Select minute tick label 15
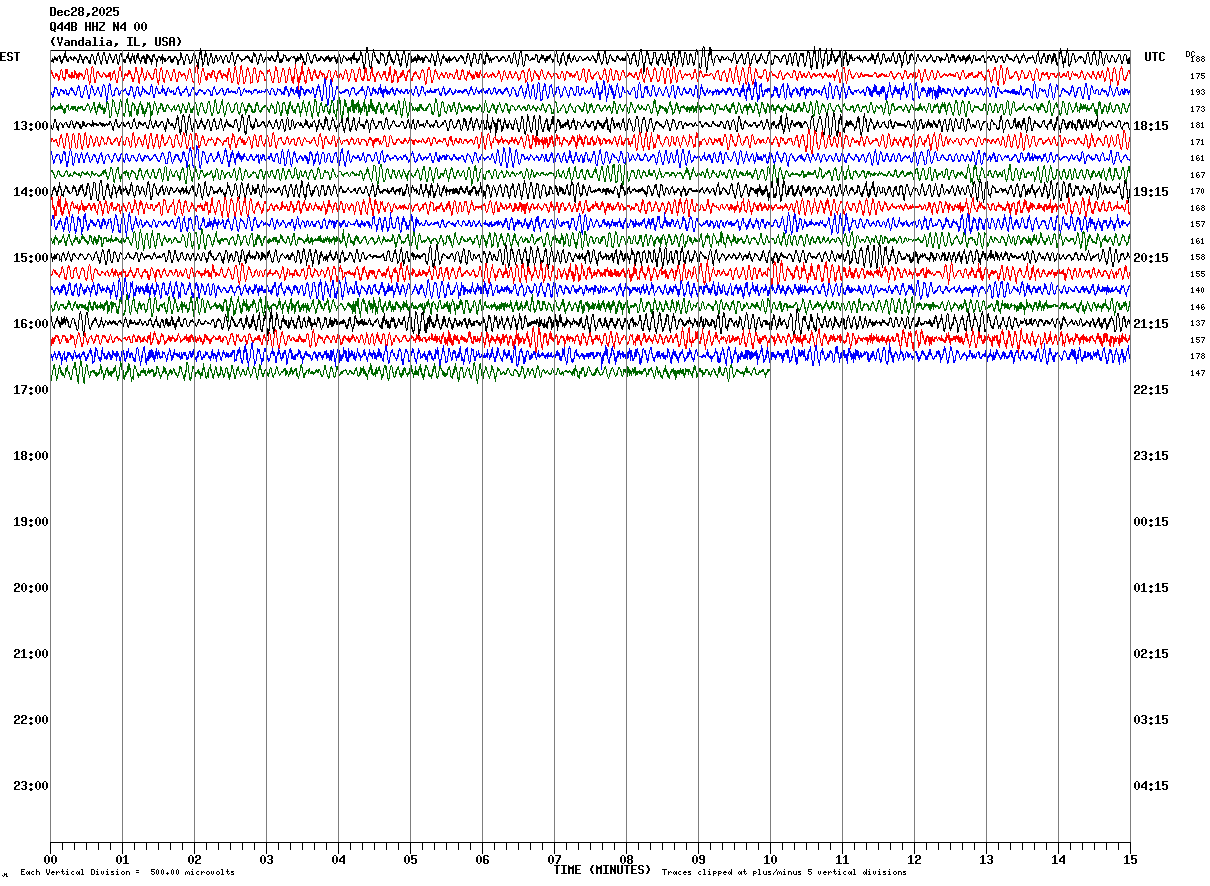 (1130, 860)
